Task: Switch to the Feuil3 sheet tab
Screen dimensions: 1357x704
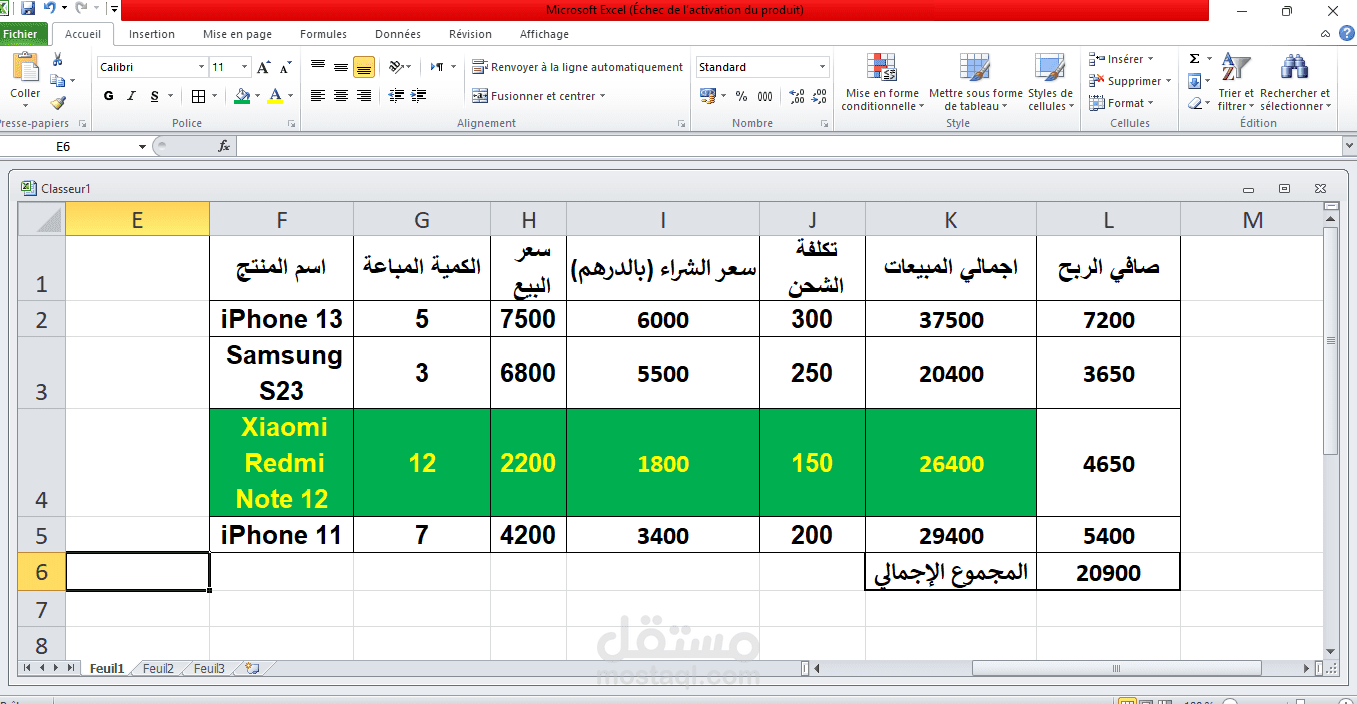Action: coord(209,669)
